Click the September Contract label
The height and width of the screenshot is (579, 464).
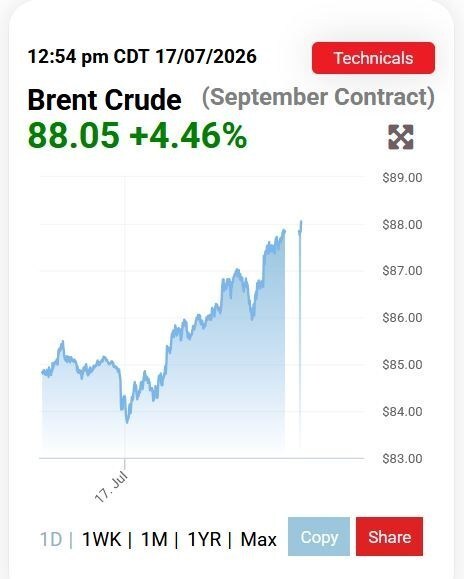[x=318, y=97]
